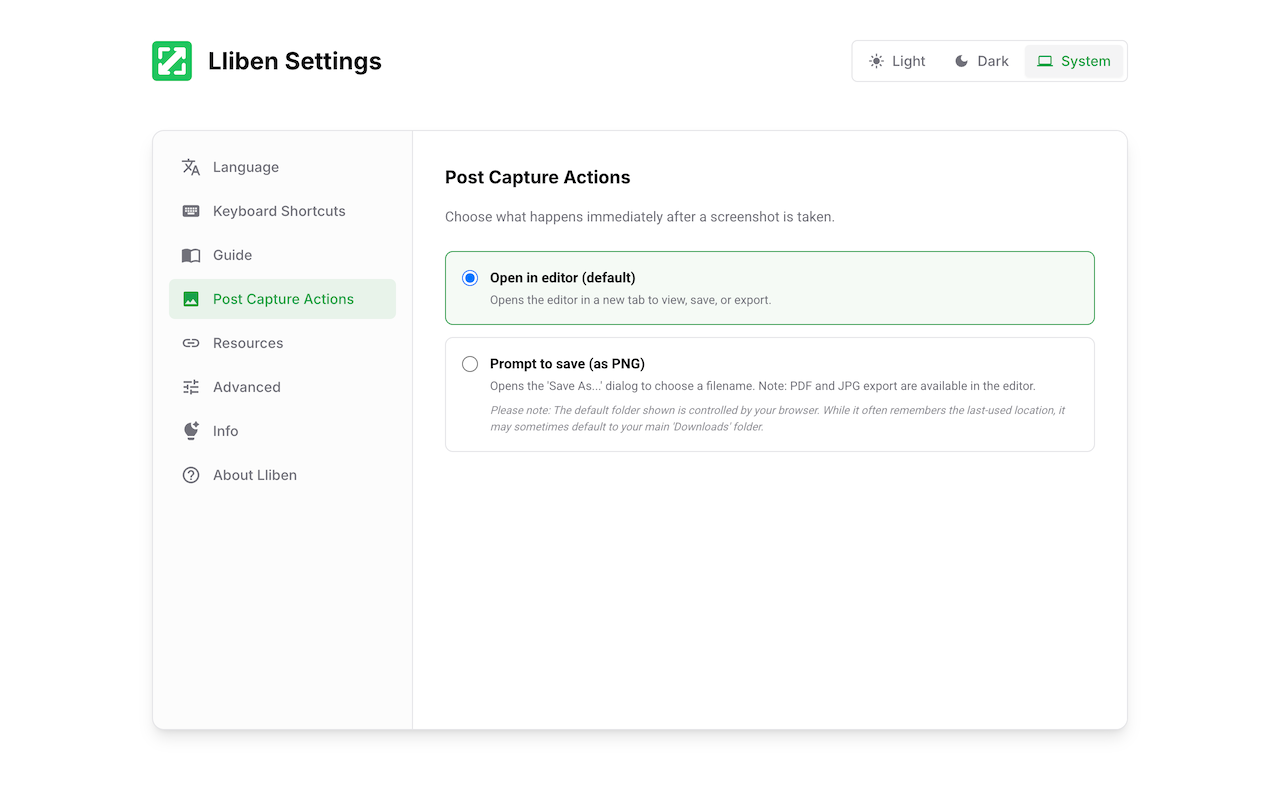This screenshot has height=800, width=1280.
Task: Click the Prompt to save option card
Action: pos(770,394)
